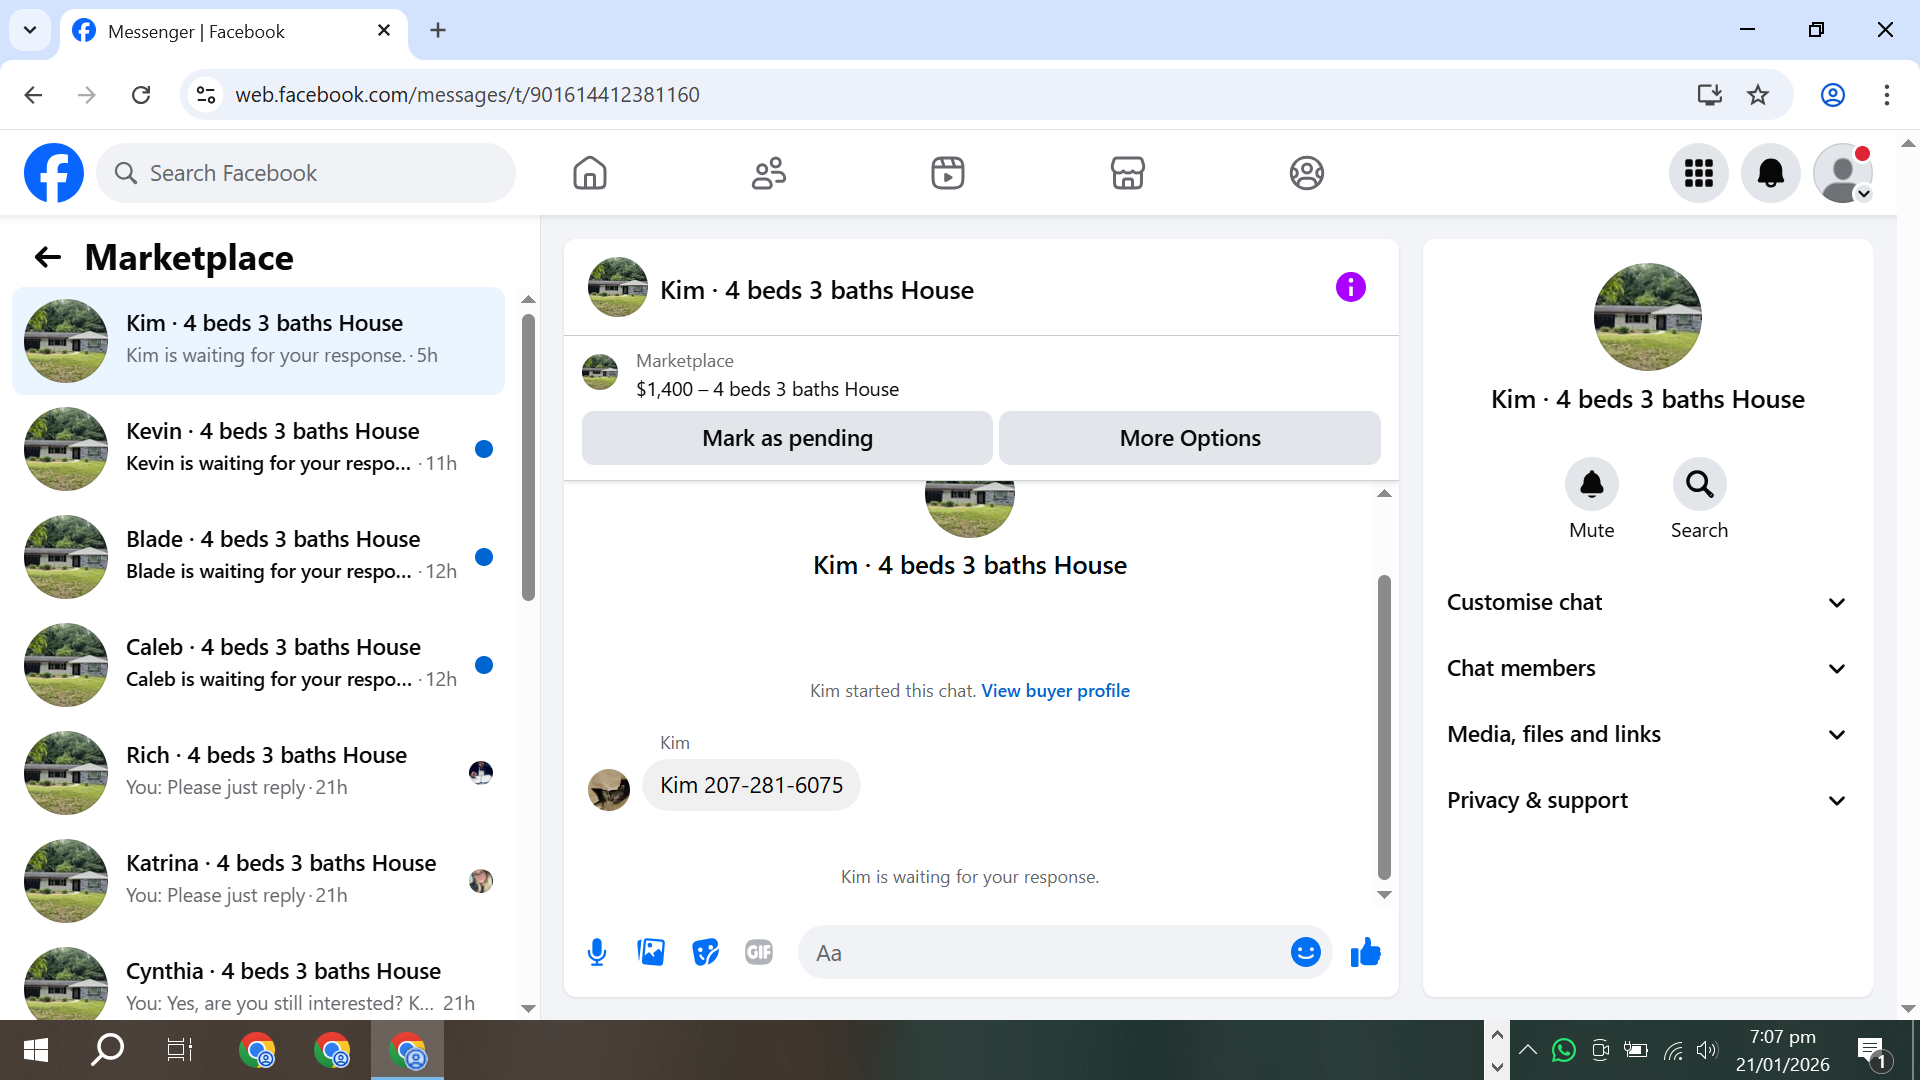The image size is (1920, 1080).
Task: Open the notifications bell
Action: pyautogui.click(x=1770, y=173)
